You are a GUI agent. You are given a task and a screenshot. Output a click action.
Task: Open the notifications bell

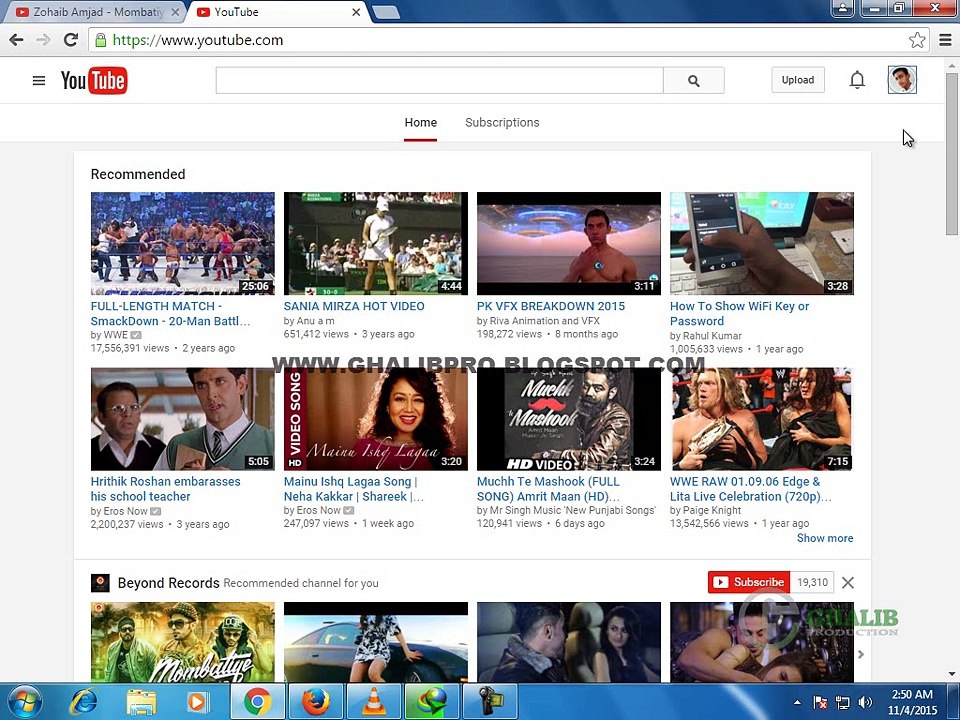(857, 80)
